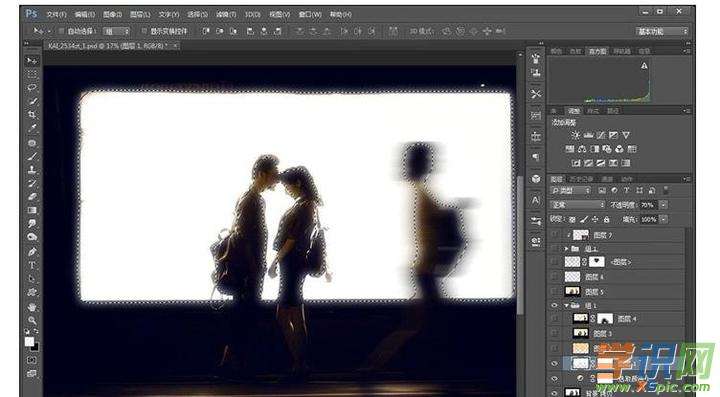This screenshot has width=720, height=397.
Task: Click the 图层 5 layer thumbnail
Action: (x=572, y=291)
